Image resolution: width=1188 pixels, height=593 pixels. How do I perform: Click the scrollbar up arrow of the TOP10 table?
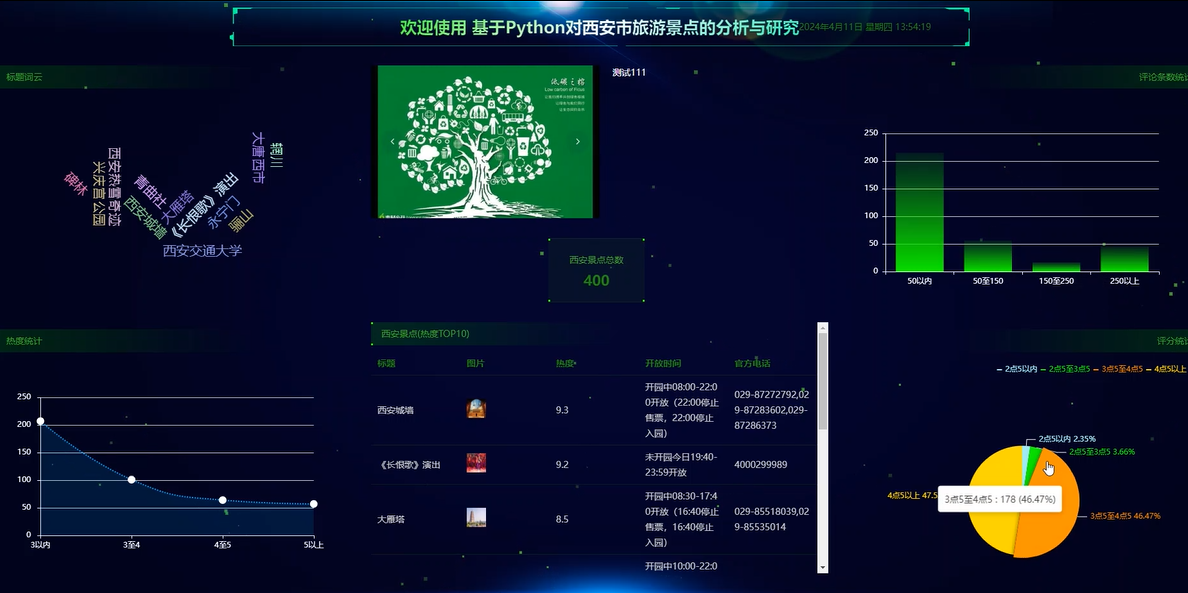(x=823, y=328)
